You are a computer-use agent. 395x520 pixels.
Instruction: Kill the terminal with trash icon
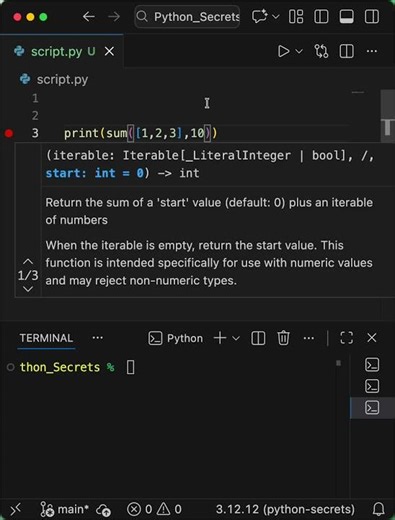pos(283,338)
